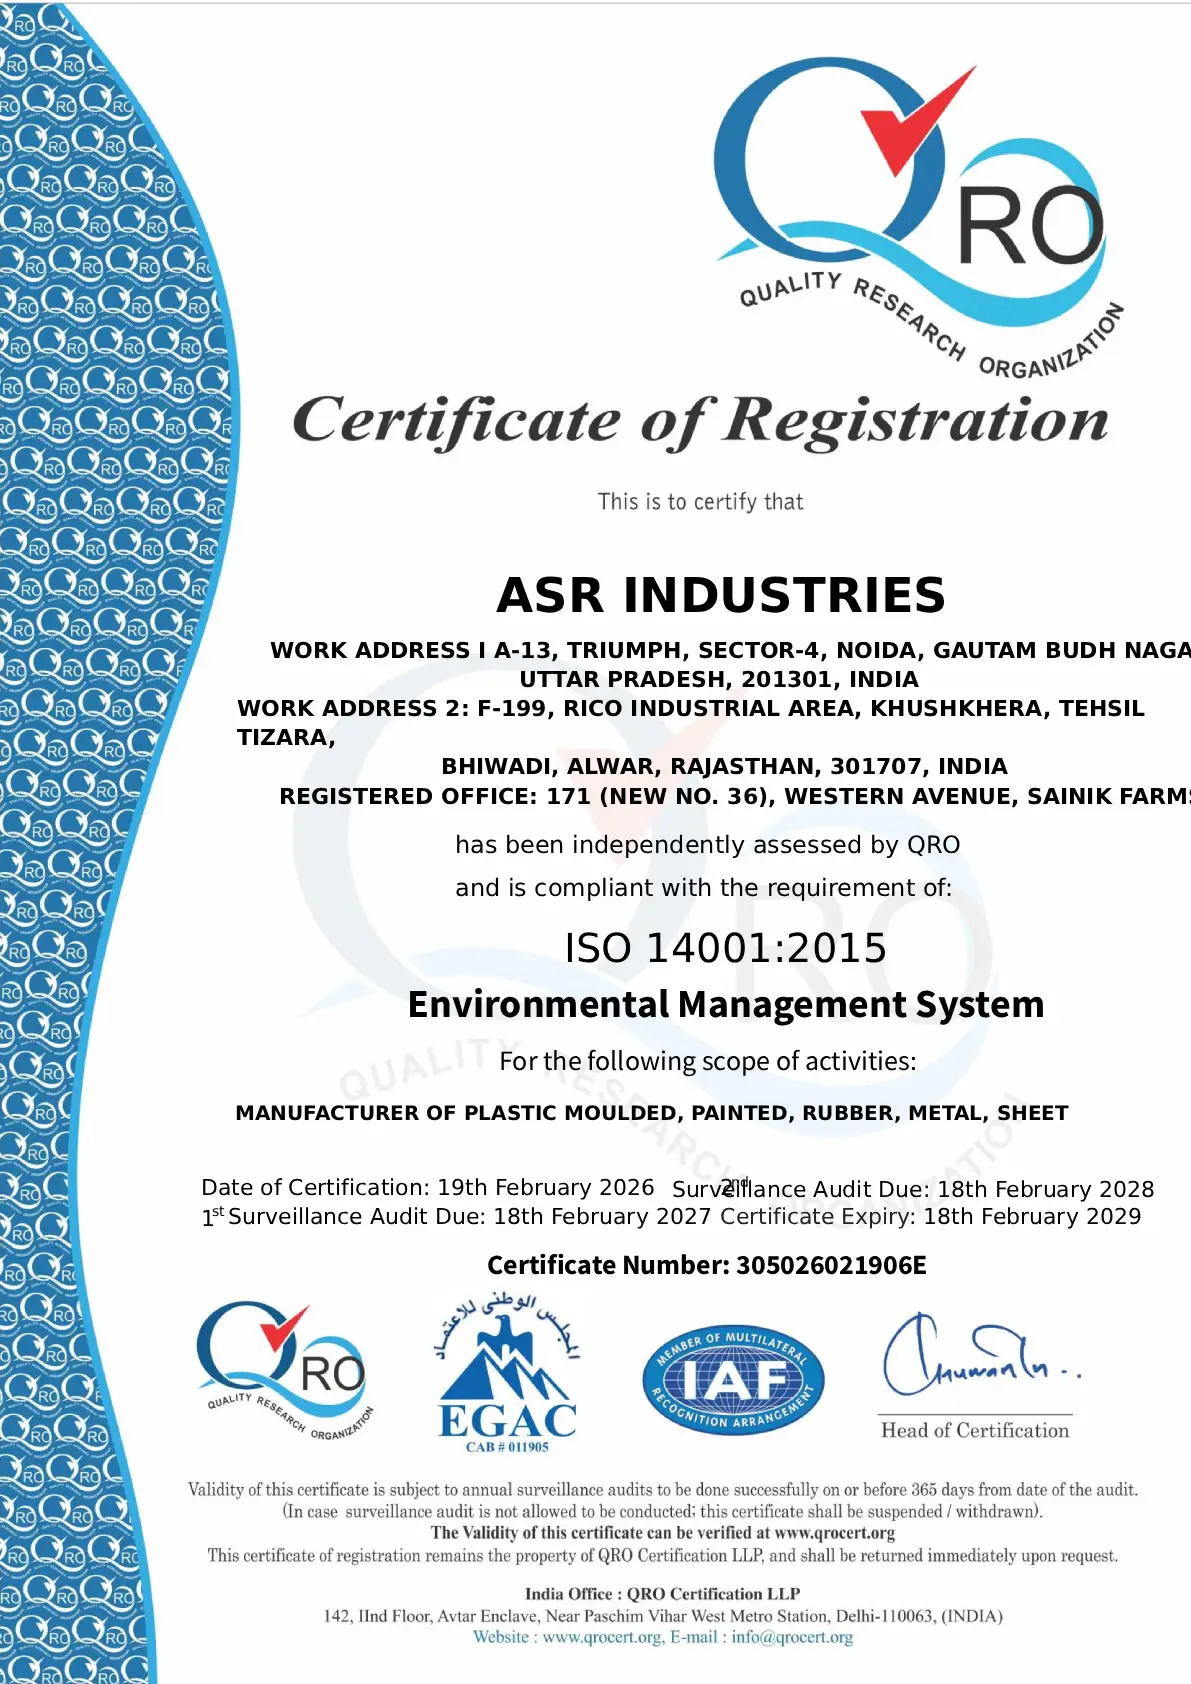Select the ASR INDUSTRIES company name

point(720,595)
